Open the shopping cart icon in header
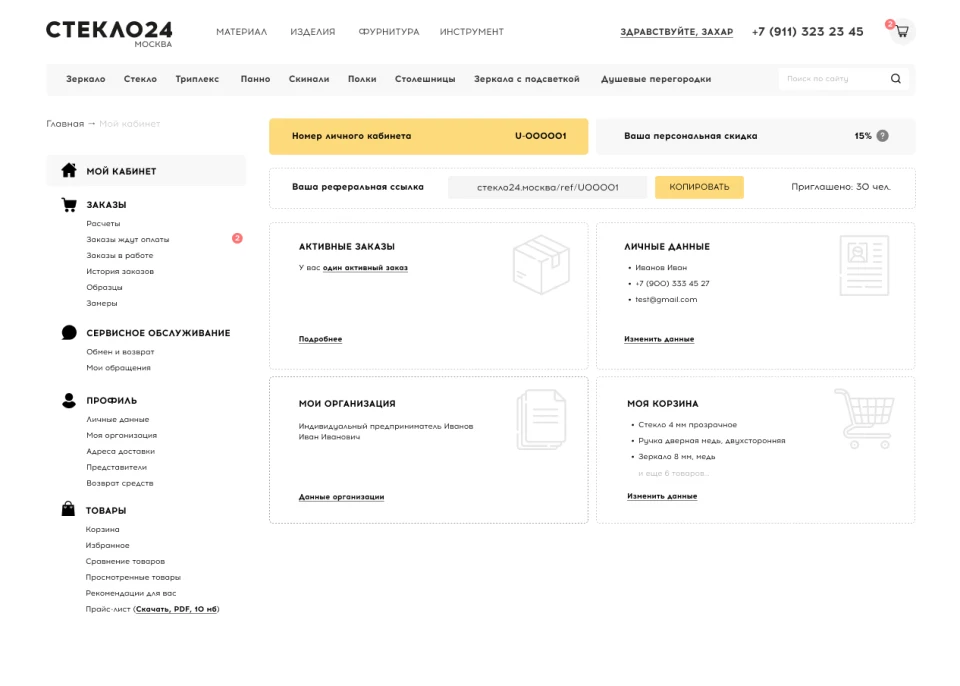The width and height of the screenshot is (960, 686). [901, 31]
